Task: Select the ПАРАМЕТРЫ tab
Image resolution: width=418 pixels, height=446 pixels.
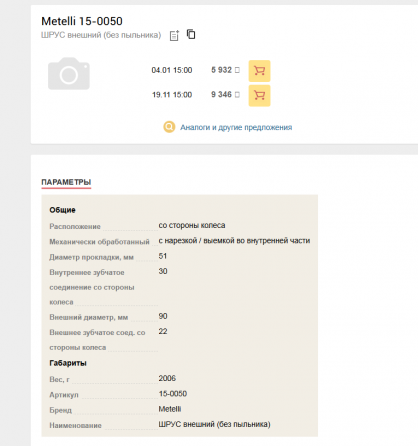Action: [66, 182]
